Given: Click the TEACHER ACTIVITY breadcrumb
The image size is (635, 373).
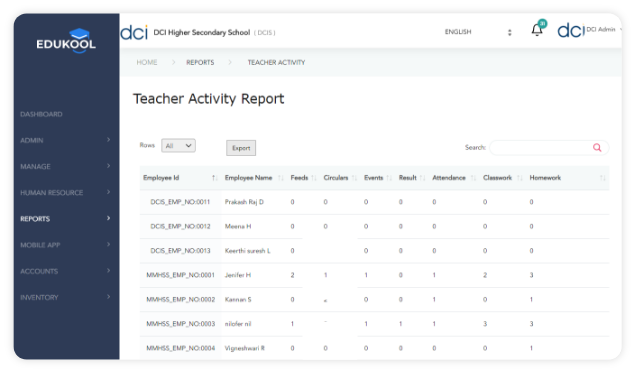Looking at the screenshot, I should pos(276,62).
